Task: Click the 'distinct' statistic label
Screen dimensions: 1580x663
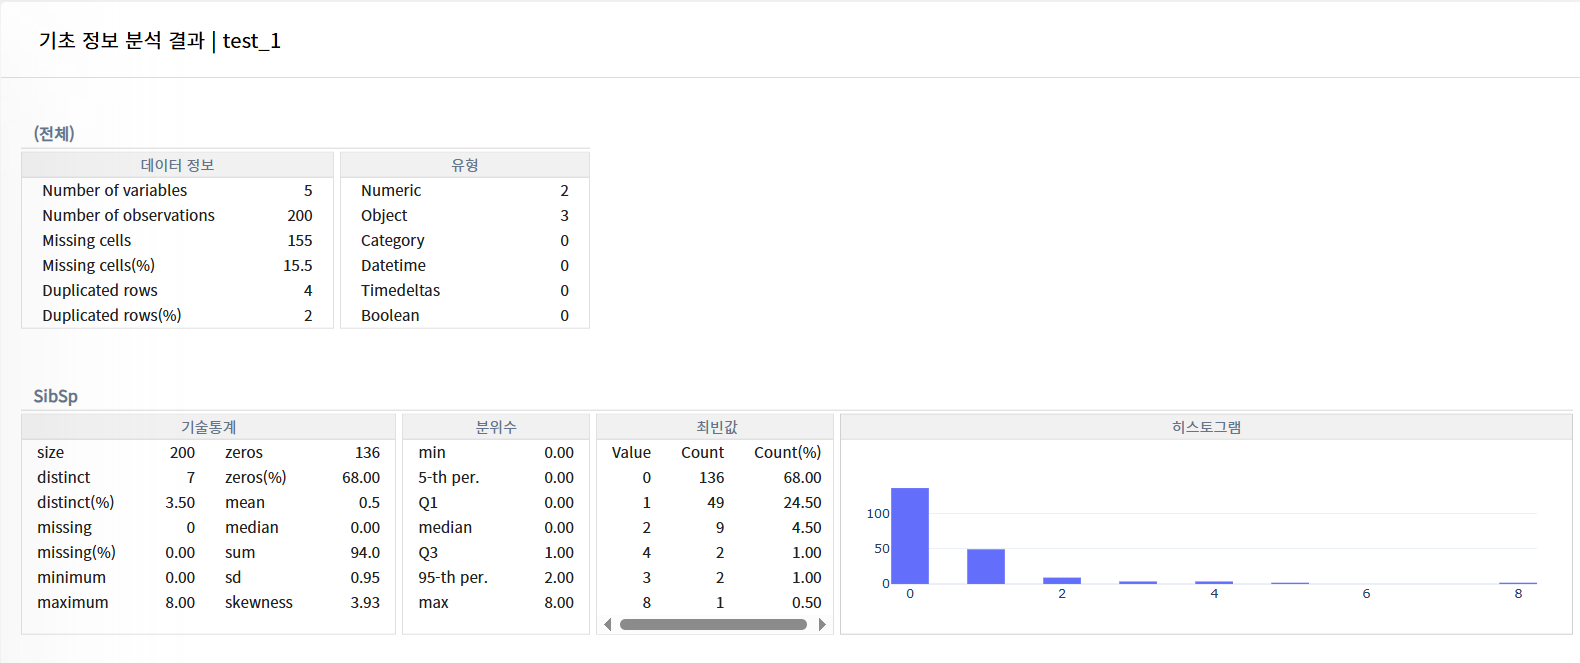Action: click(63, 477)
